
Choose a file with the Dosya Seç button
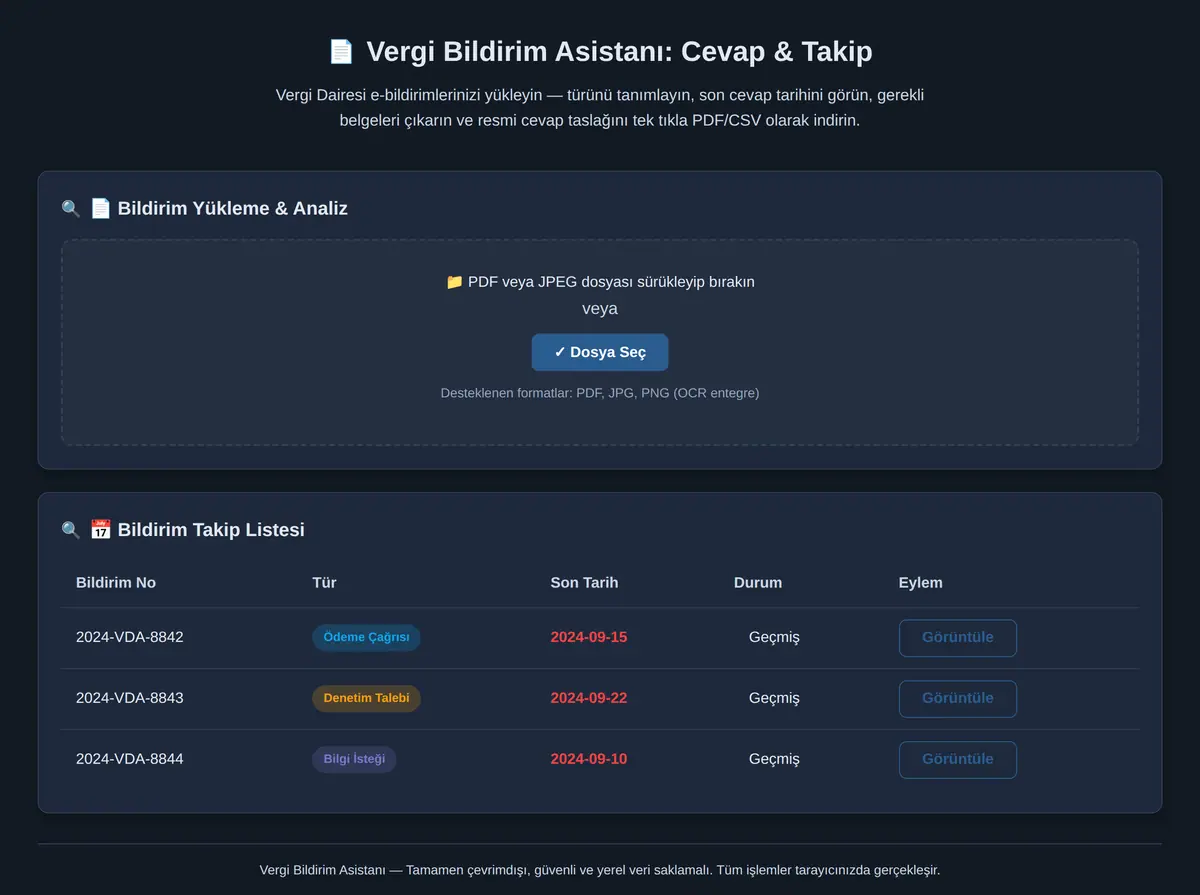tap(600, 352)
